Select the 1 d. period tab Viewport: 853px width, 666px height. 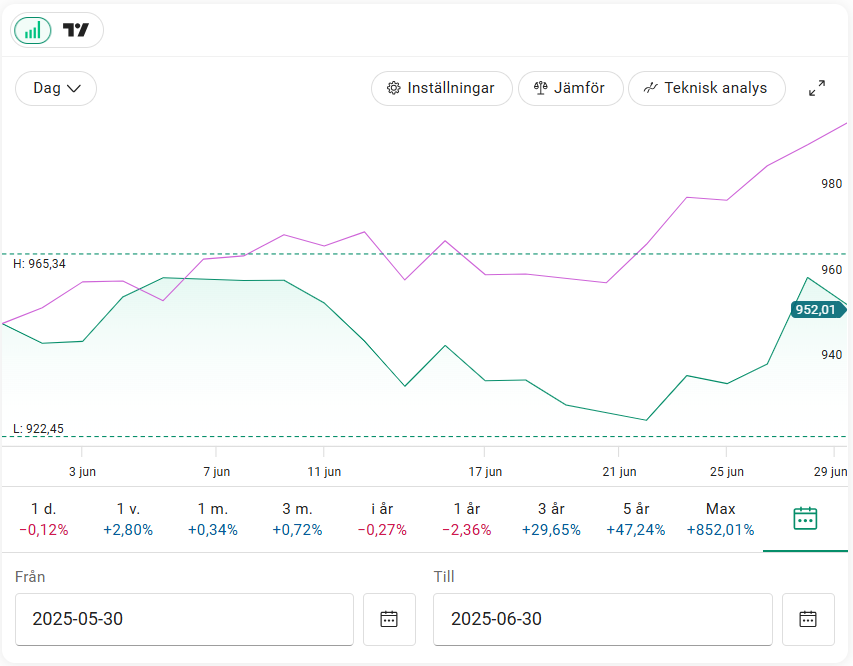pos(44,519)
